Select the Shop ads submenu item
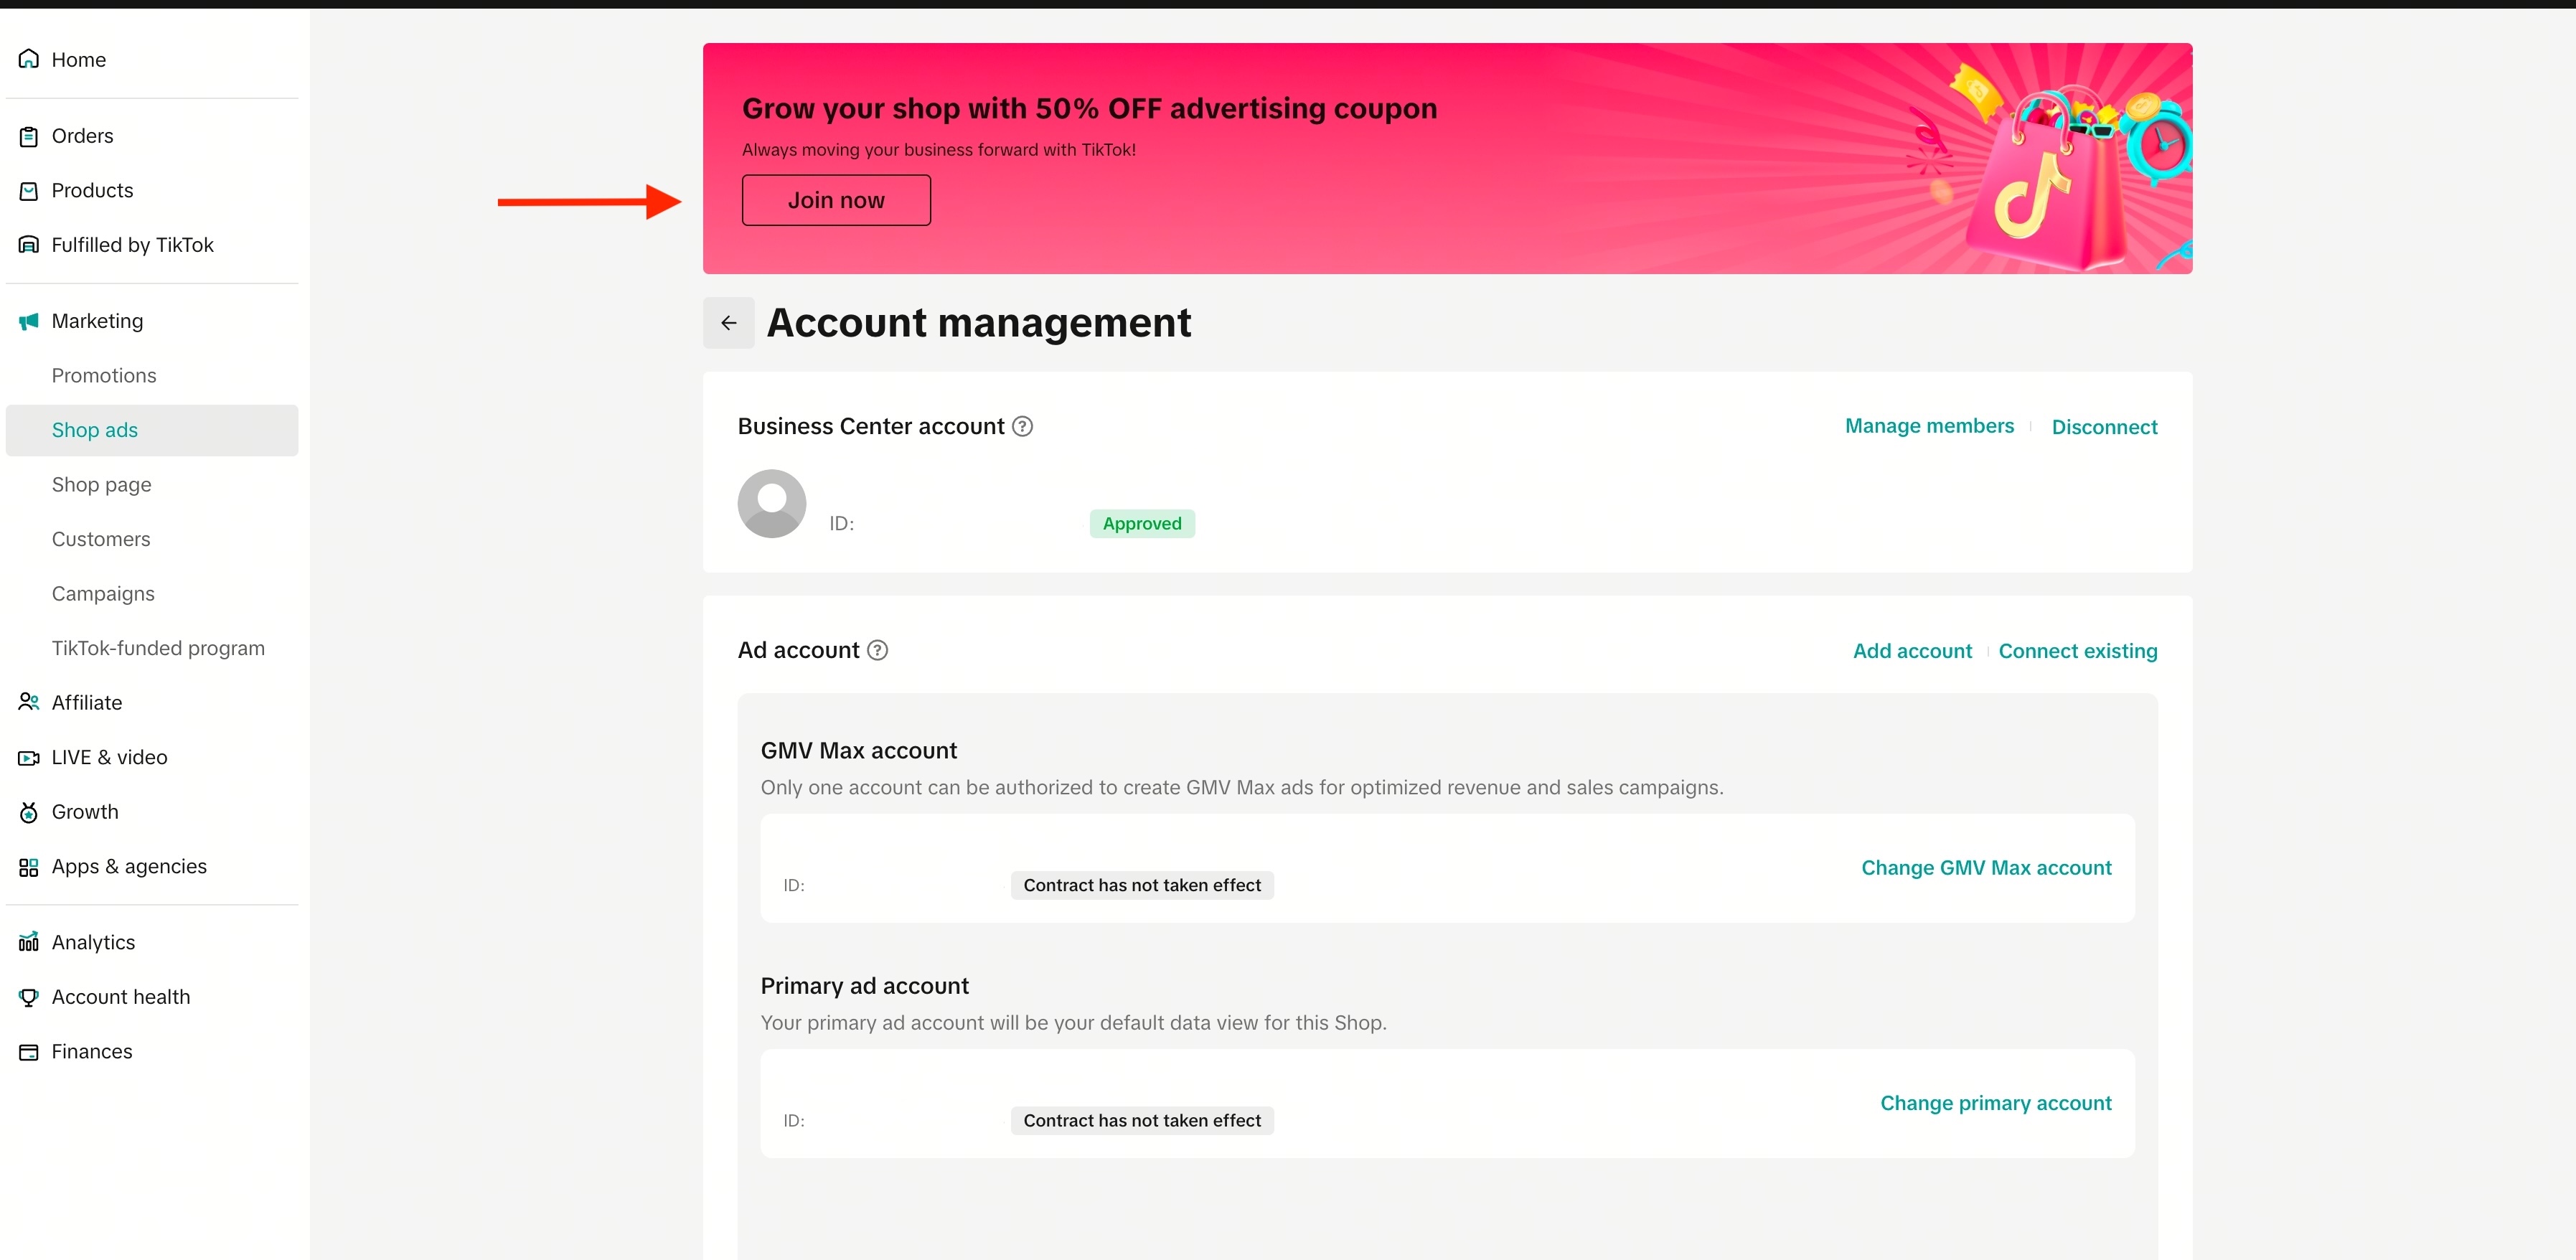Viewport: 2576px width, 1260px height. (x=152, y=430)
